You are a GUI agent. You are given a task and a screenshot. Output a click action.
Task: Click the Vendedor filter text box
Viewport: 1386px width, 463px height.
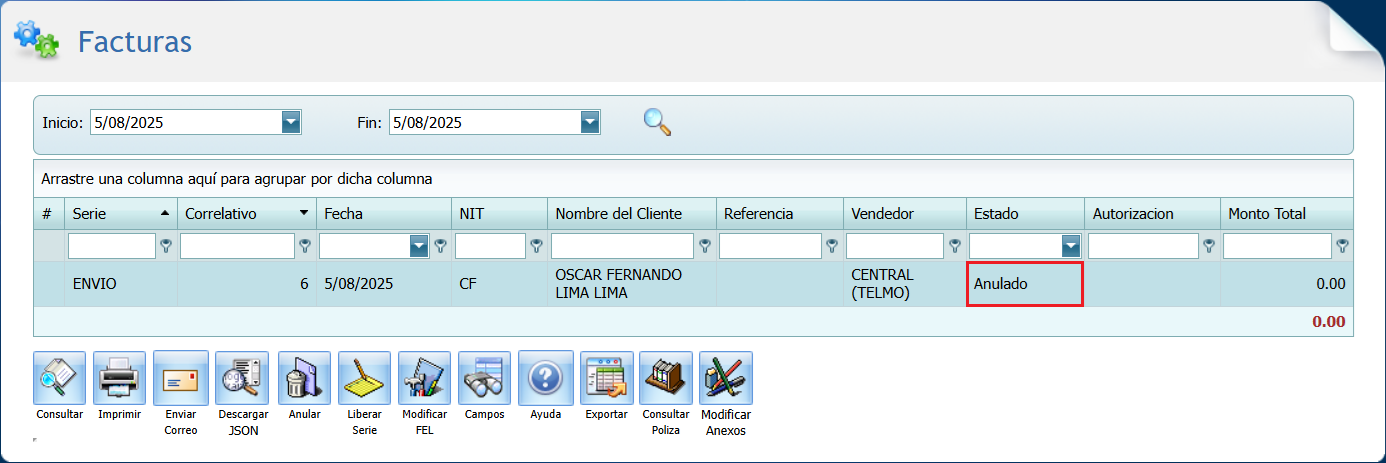pos(895,246)
